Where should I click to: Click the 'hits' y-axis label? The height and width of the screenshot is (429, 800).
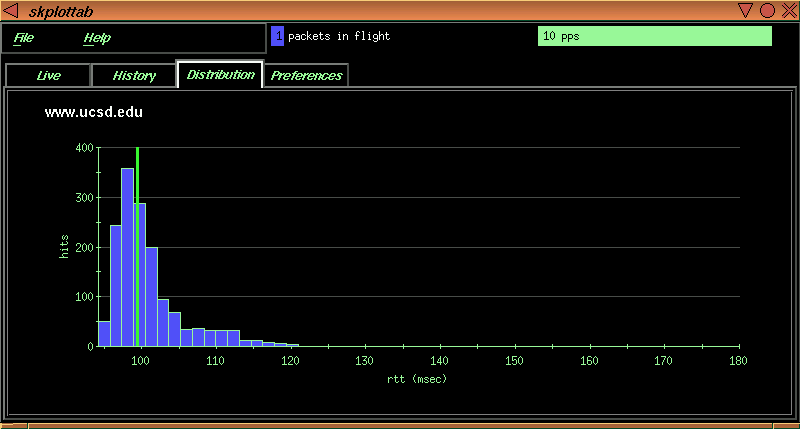(64, 246)
